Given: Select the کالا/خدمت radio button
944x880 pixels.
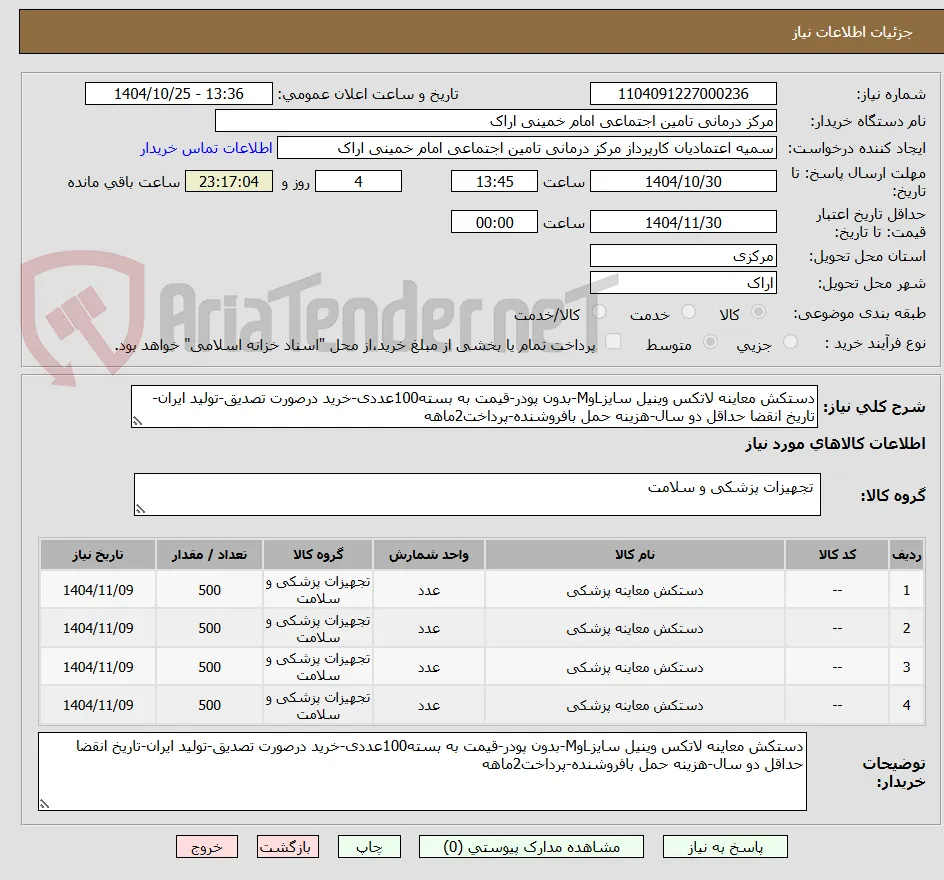Looking at the screenshot, I should click(600, 312).
